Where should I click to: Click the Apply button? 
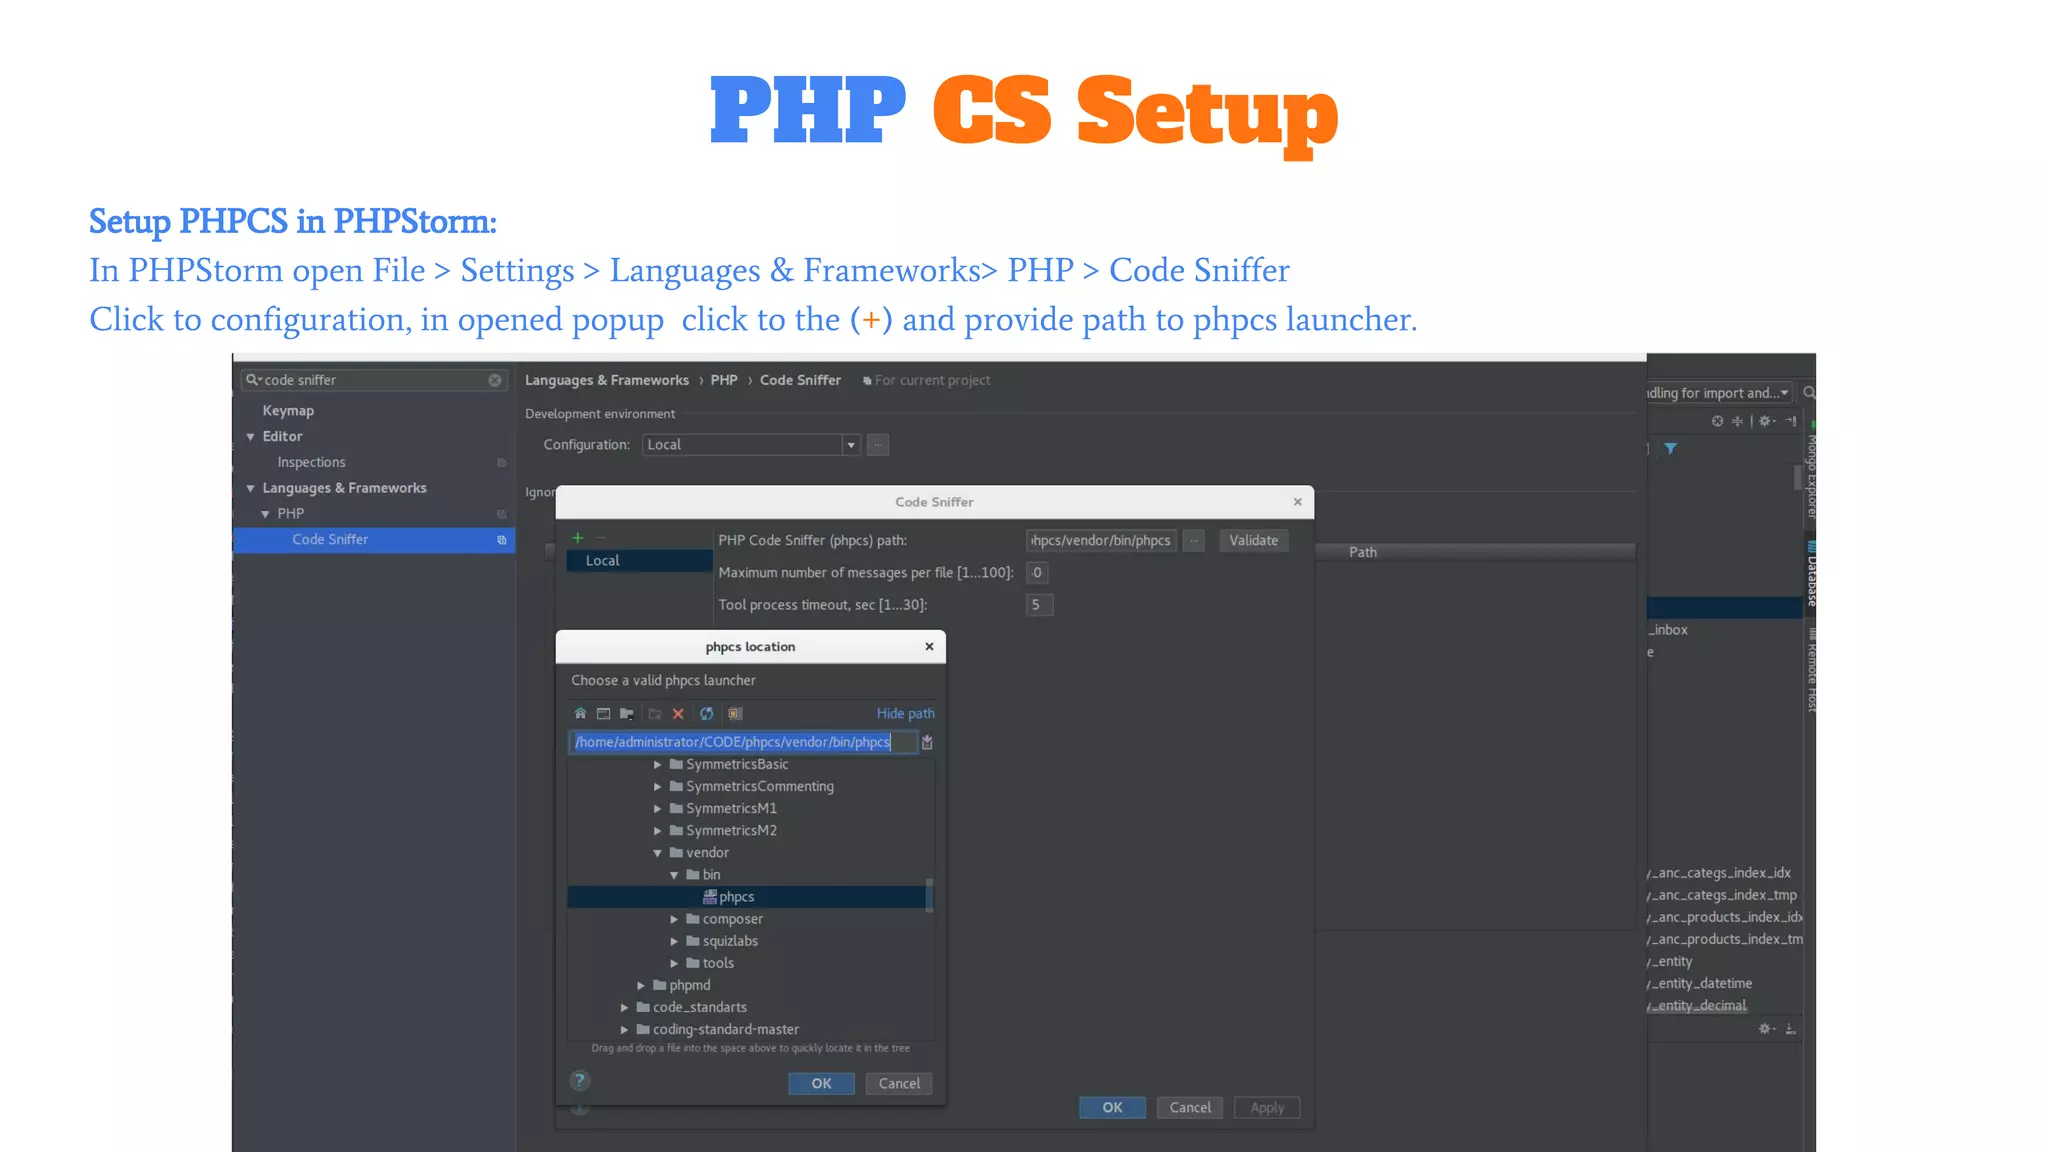[x=1267, y=1108]
